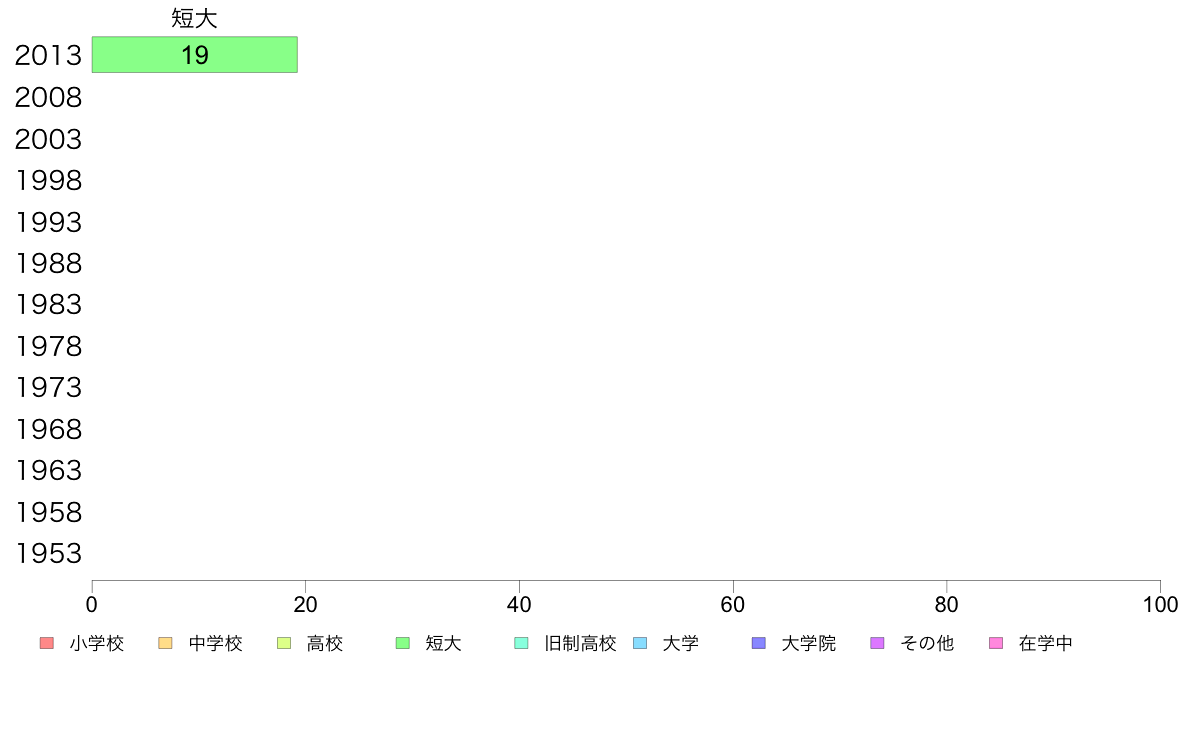Screen dimensions: 1188x736
Task: Select the 2013 year label
Action: [x=48, y=55]
